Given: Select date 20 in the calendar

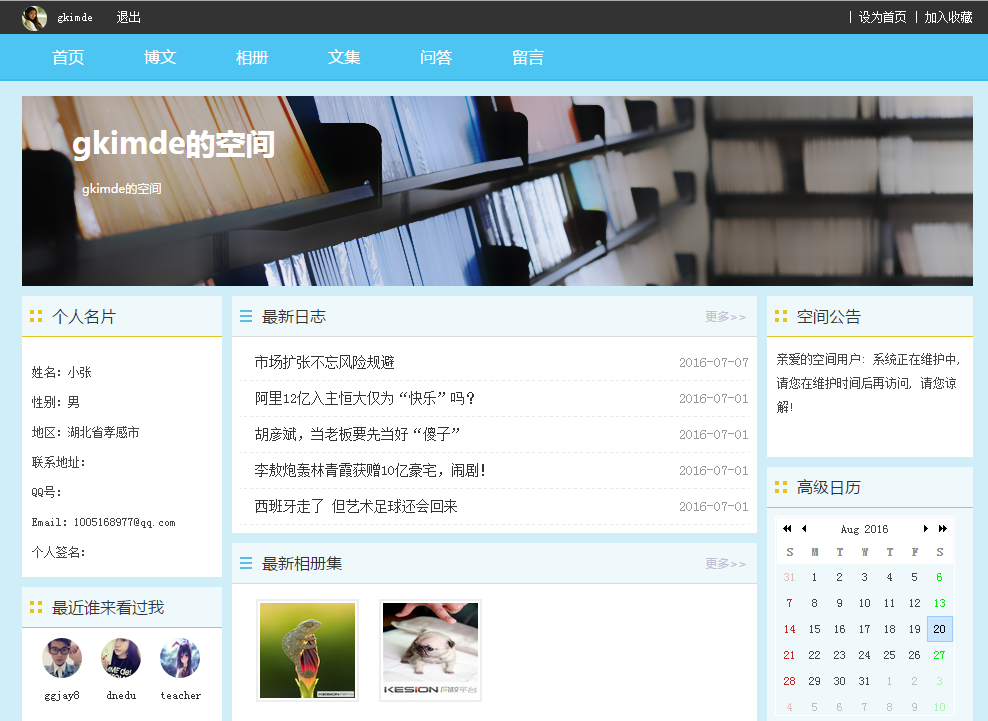Looking at the screenshot, I should [x=939, y=630].
